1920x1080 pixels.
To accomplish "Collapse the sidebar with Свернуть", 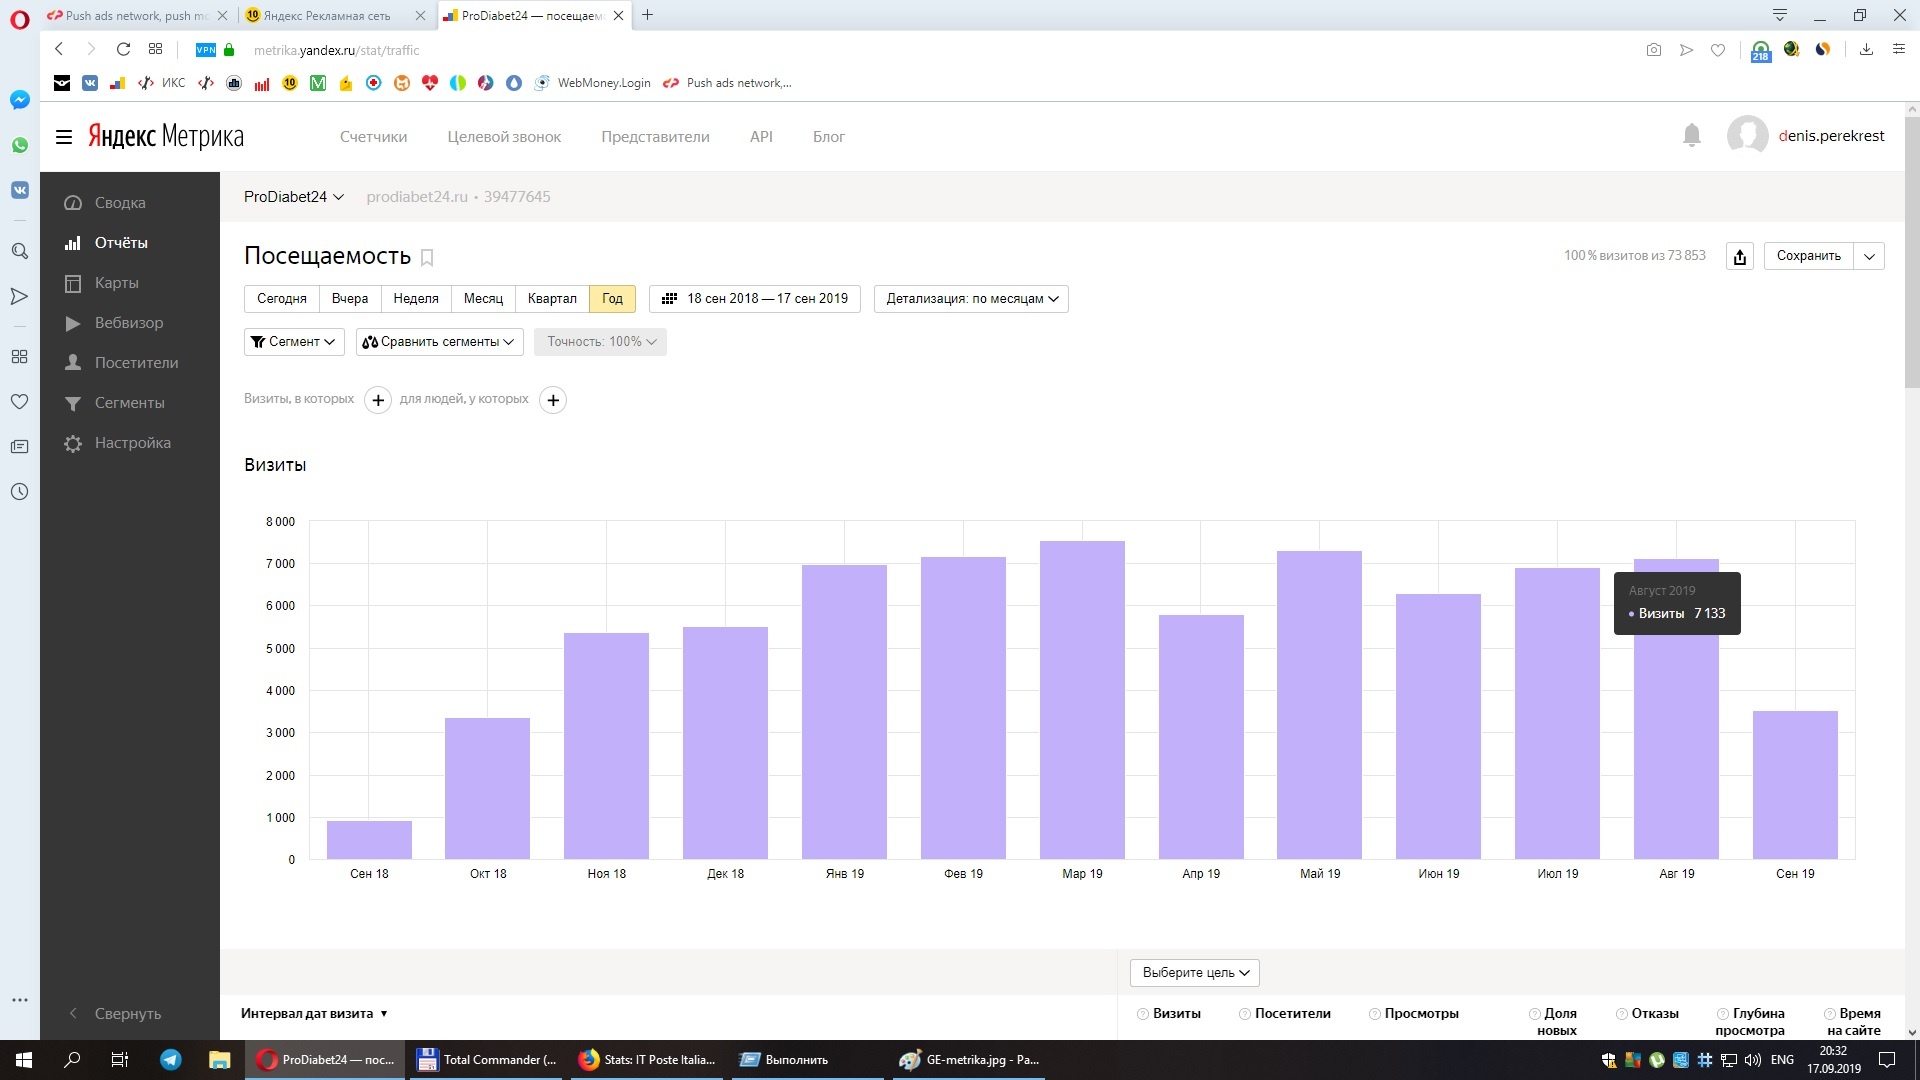I will point(127,1013).
